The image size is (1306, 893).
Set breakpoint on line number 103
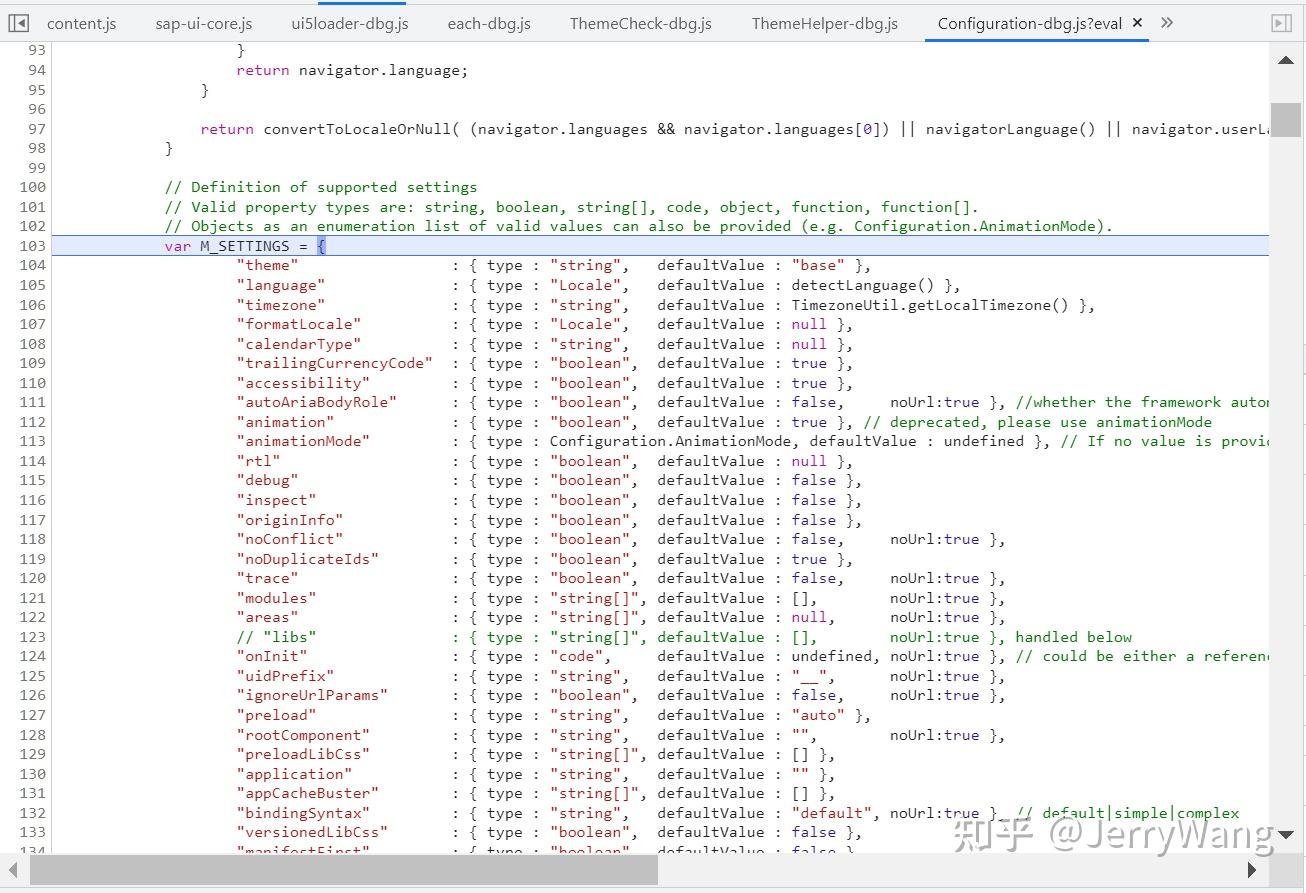pyautogui.click(x=32, y=246)
